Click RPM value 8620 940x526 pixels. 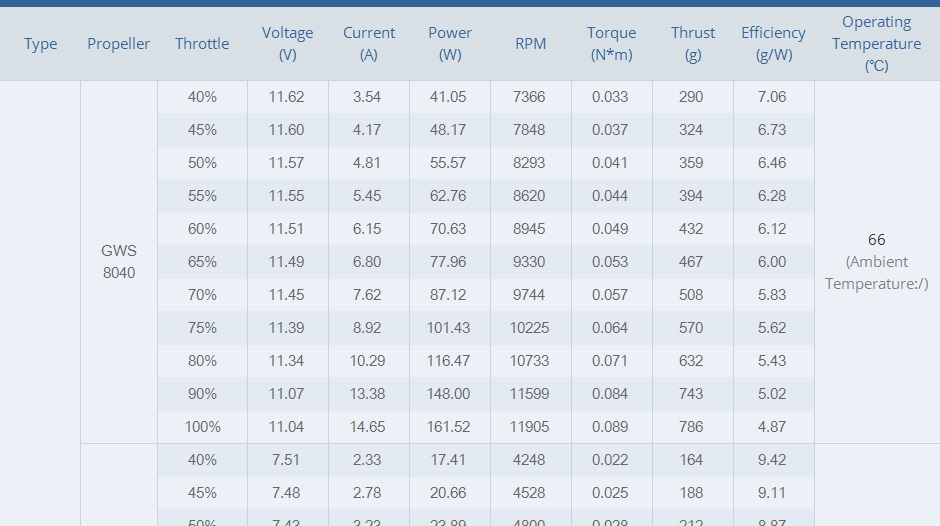[x=529, y=196]
